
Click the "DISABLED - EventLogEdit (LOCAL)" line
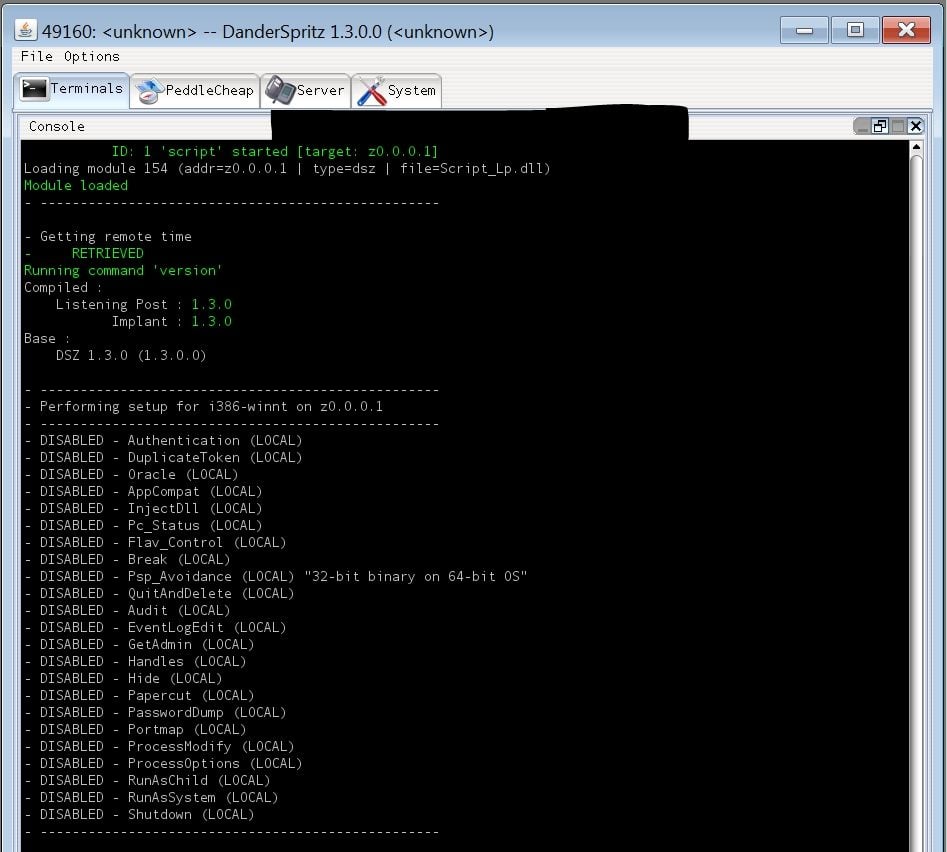tap(155, 627)
